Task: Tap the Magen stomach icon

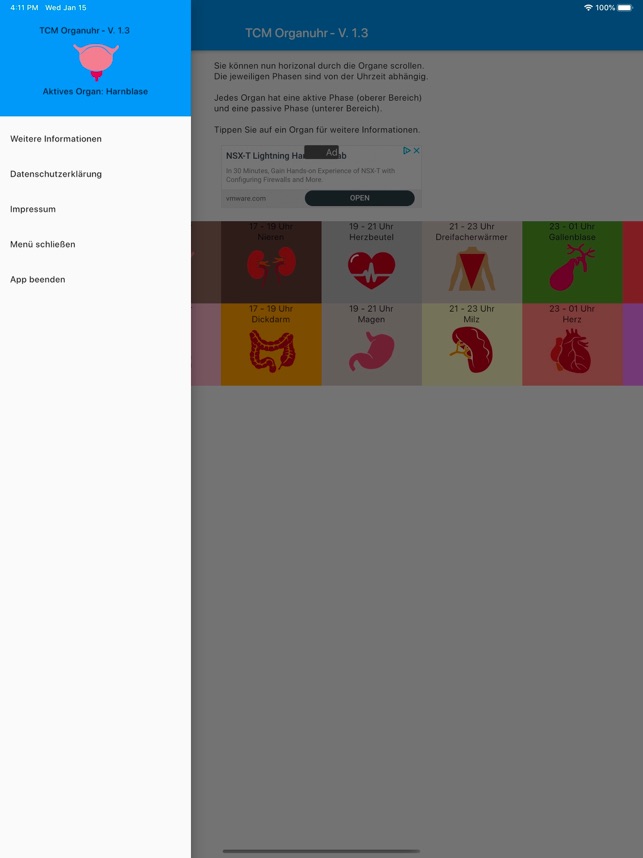Action: 372,351
